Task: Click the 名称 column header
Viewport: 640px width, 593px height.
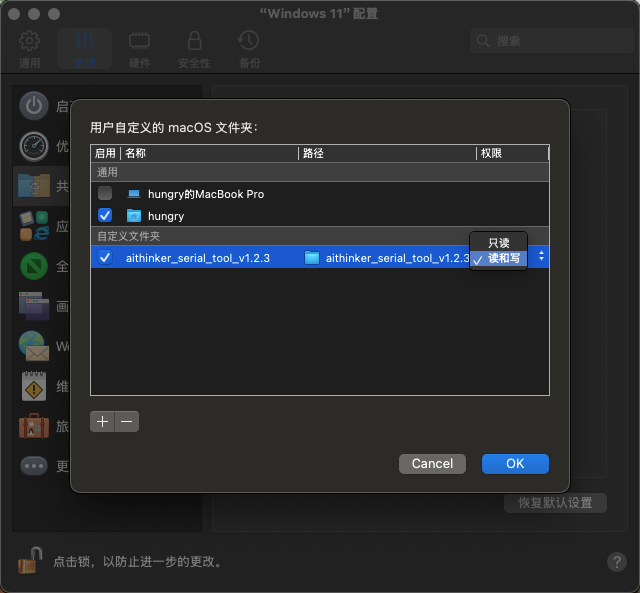Action: (x=209, y=153)
